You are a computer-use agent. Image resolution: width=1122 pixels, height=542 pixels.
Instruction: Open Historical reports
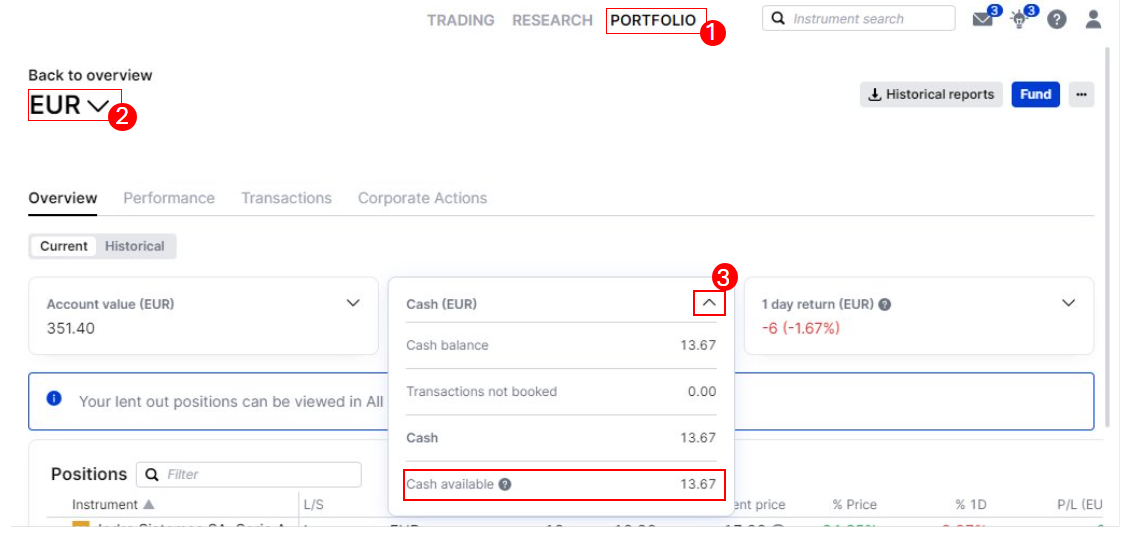tap(931, 94)
